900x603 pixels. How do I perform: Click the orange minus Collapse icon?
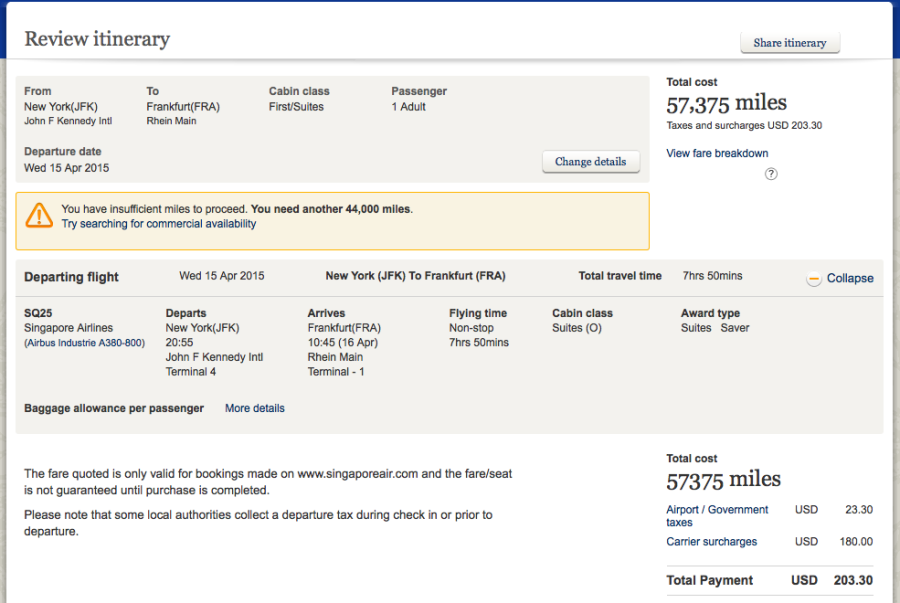[x=814, y=279]
